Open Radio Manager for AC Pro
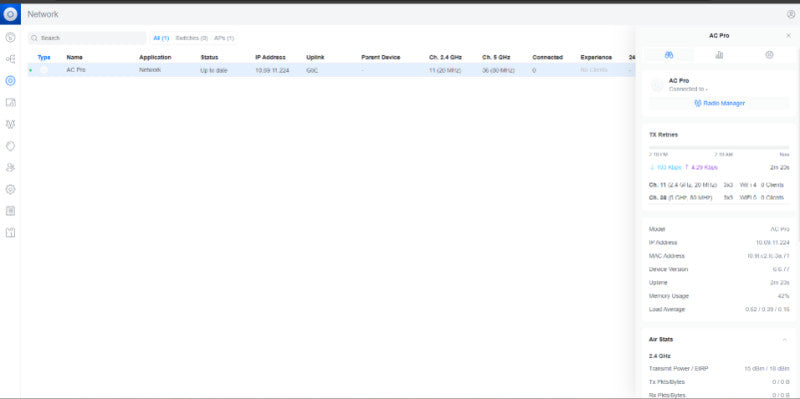This screenshot has width=800, height=399. [x=719, y=103]
